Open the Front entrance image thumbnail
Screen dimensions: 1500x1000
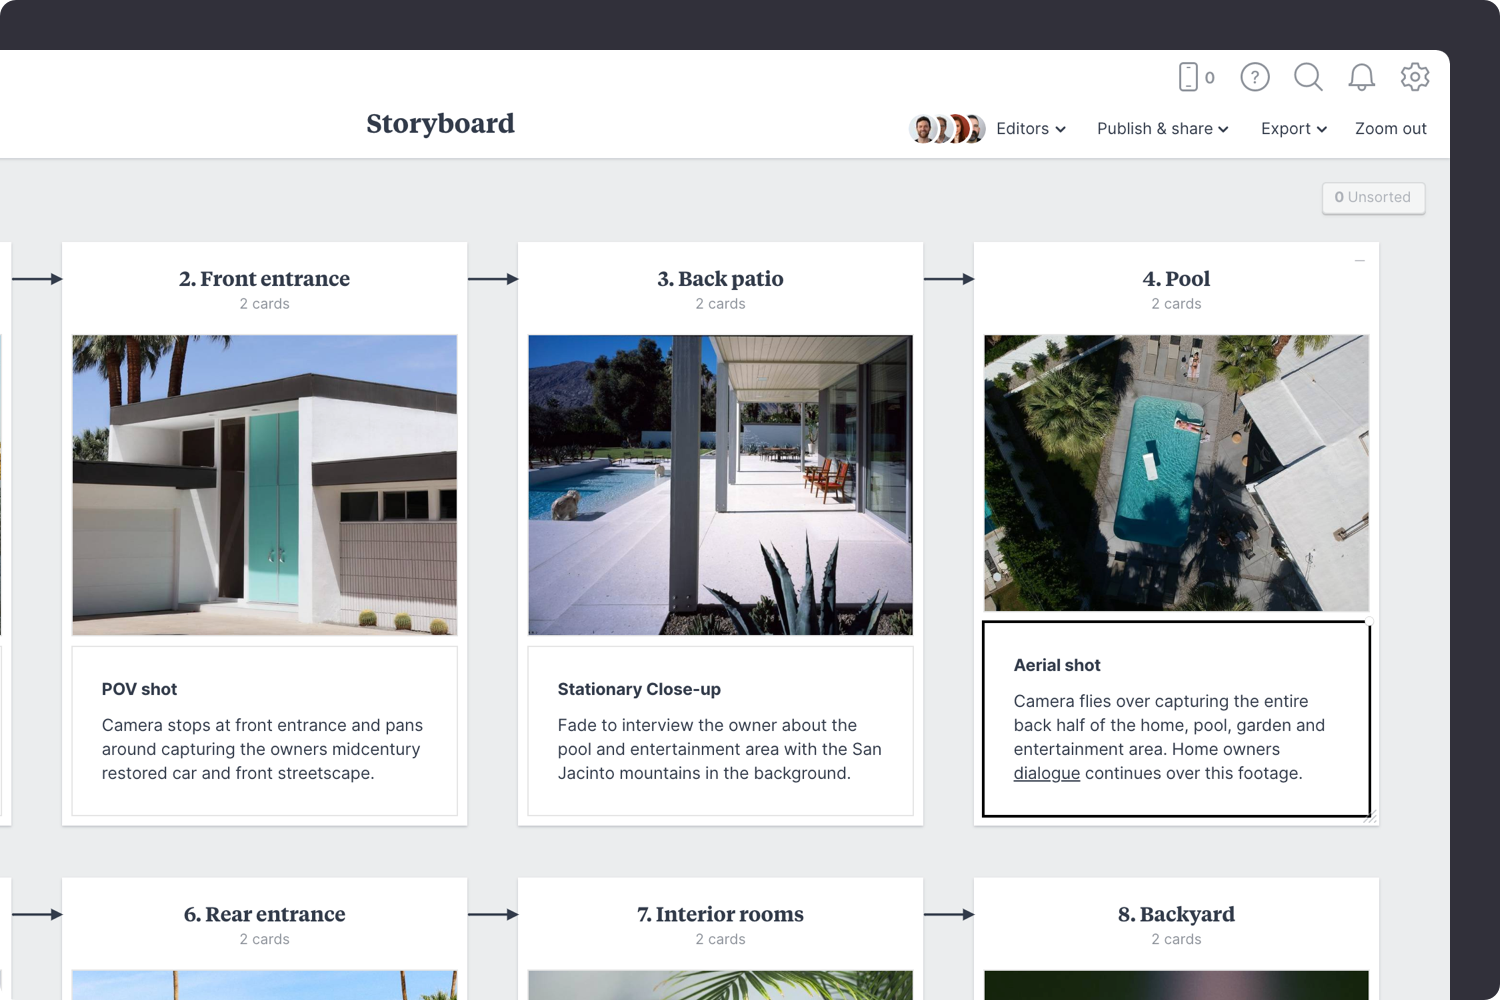pyautogui.click(x=264, y=485)
